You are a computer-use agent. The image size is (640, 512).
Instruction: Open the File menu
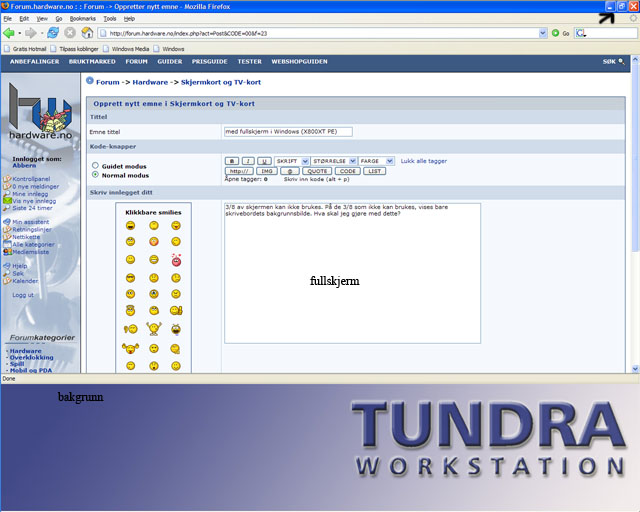click(8, 19)
